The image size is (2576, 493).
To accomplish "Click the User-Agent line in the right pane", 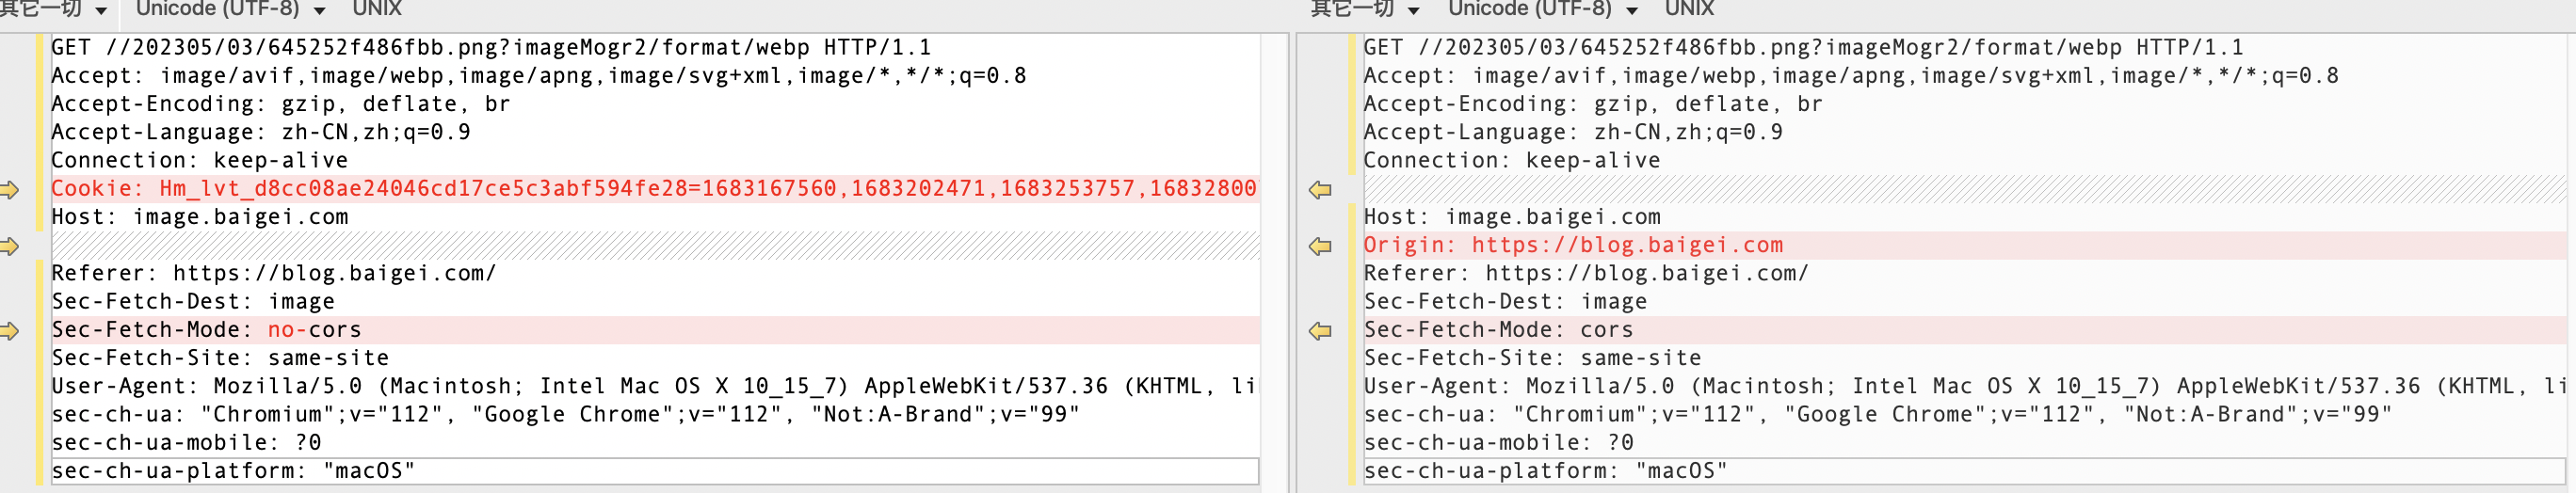I will (1967, 386).
